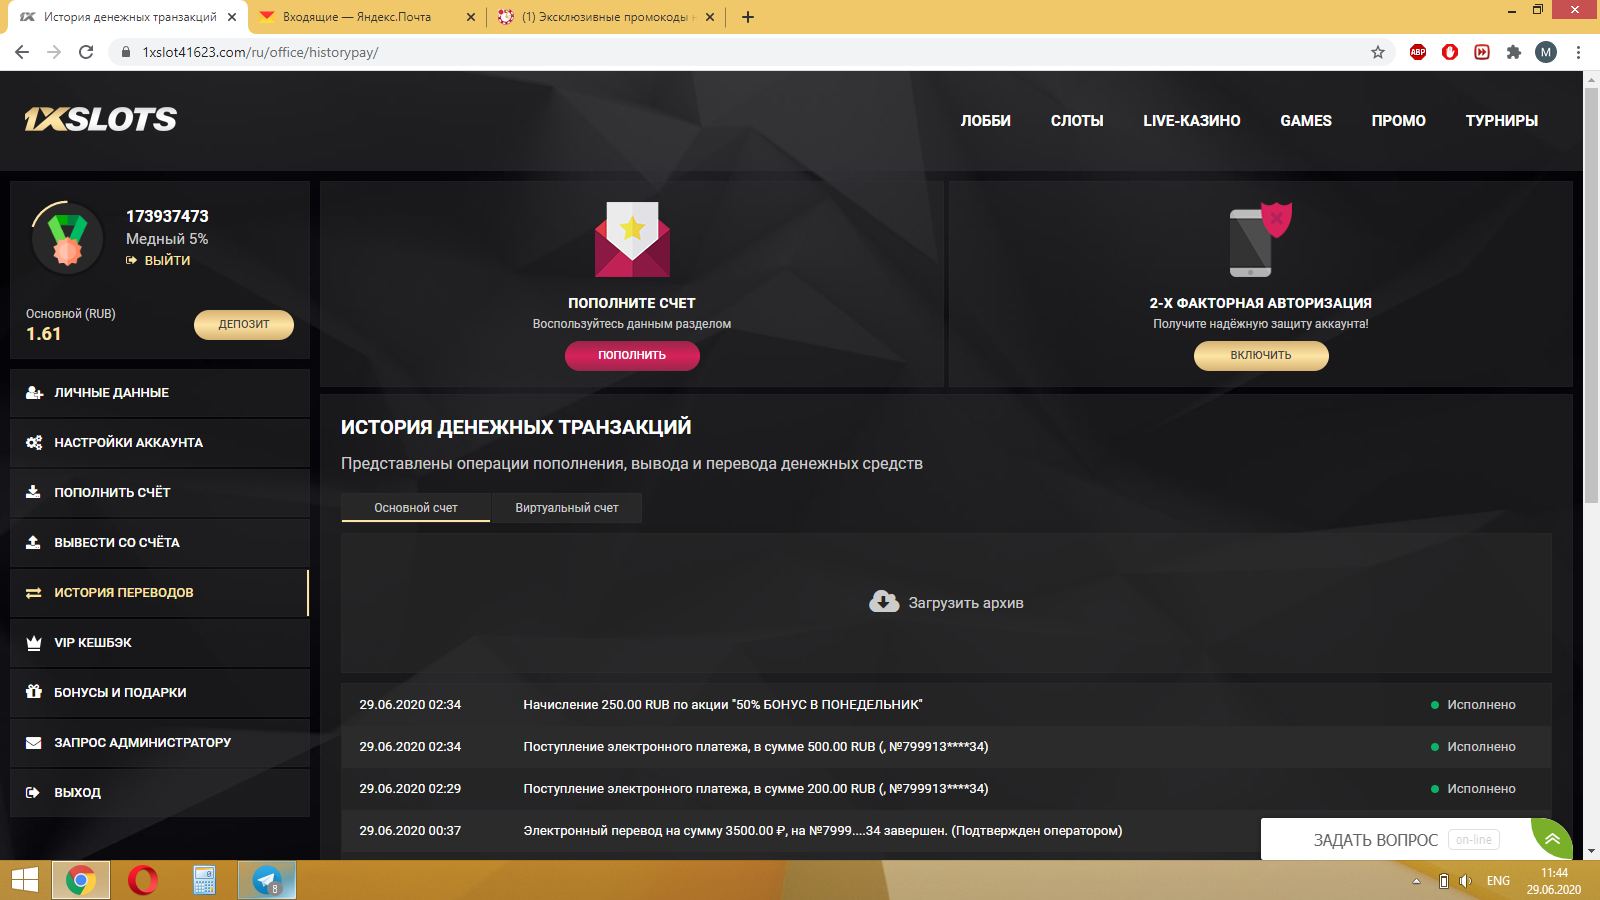Viewport: 1600px width, 900px height.
Task: Open the Chrome three-dot menu
Action: point(1578,52)
